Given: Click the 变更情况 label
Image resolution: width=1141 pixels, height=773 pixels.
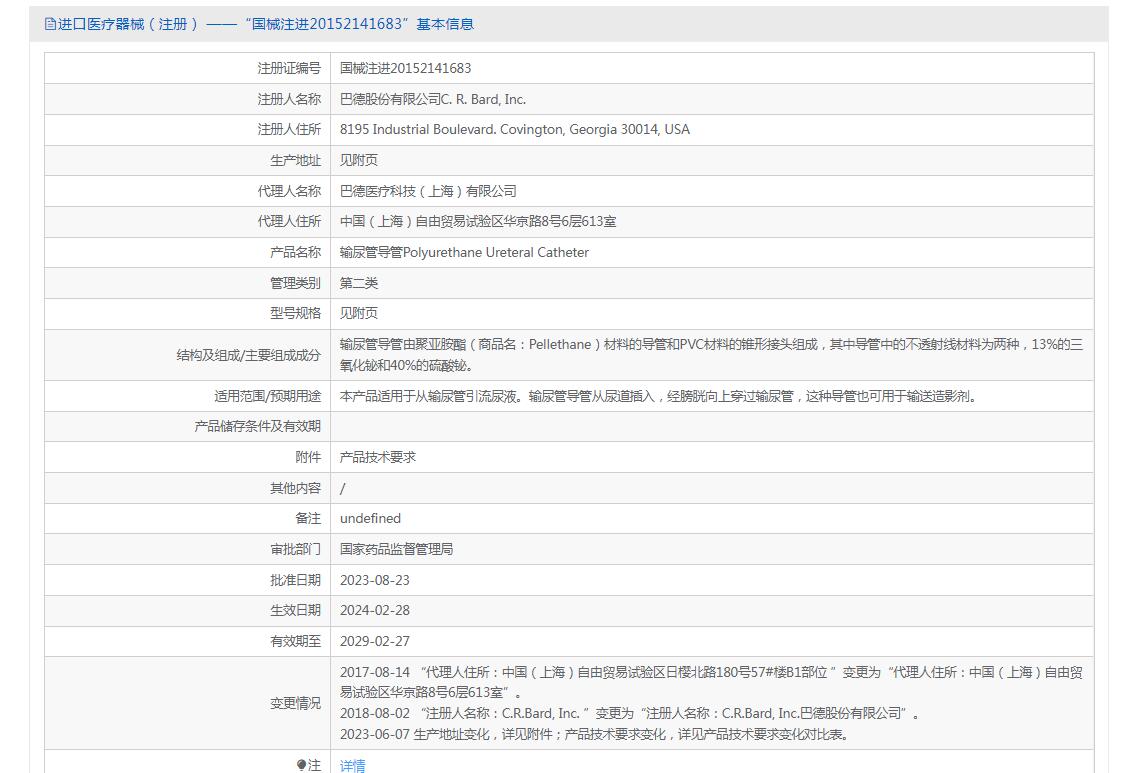Looking at the screenshot, I should pos(295,703).
